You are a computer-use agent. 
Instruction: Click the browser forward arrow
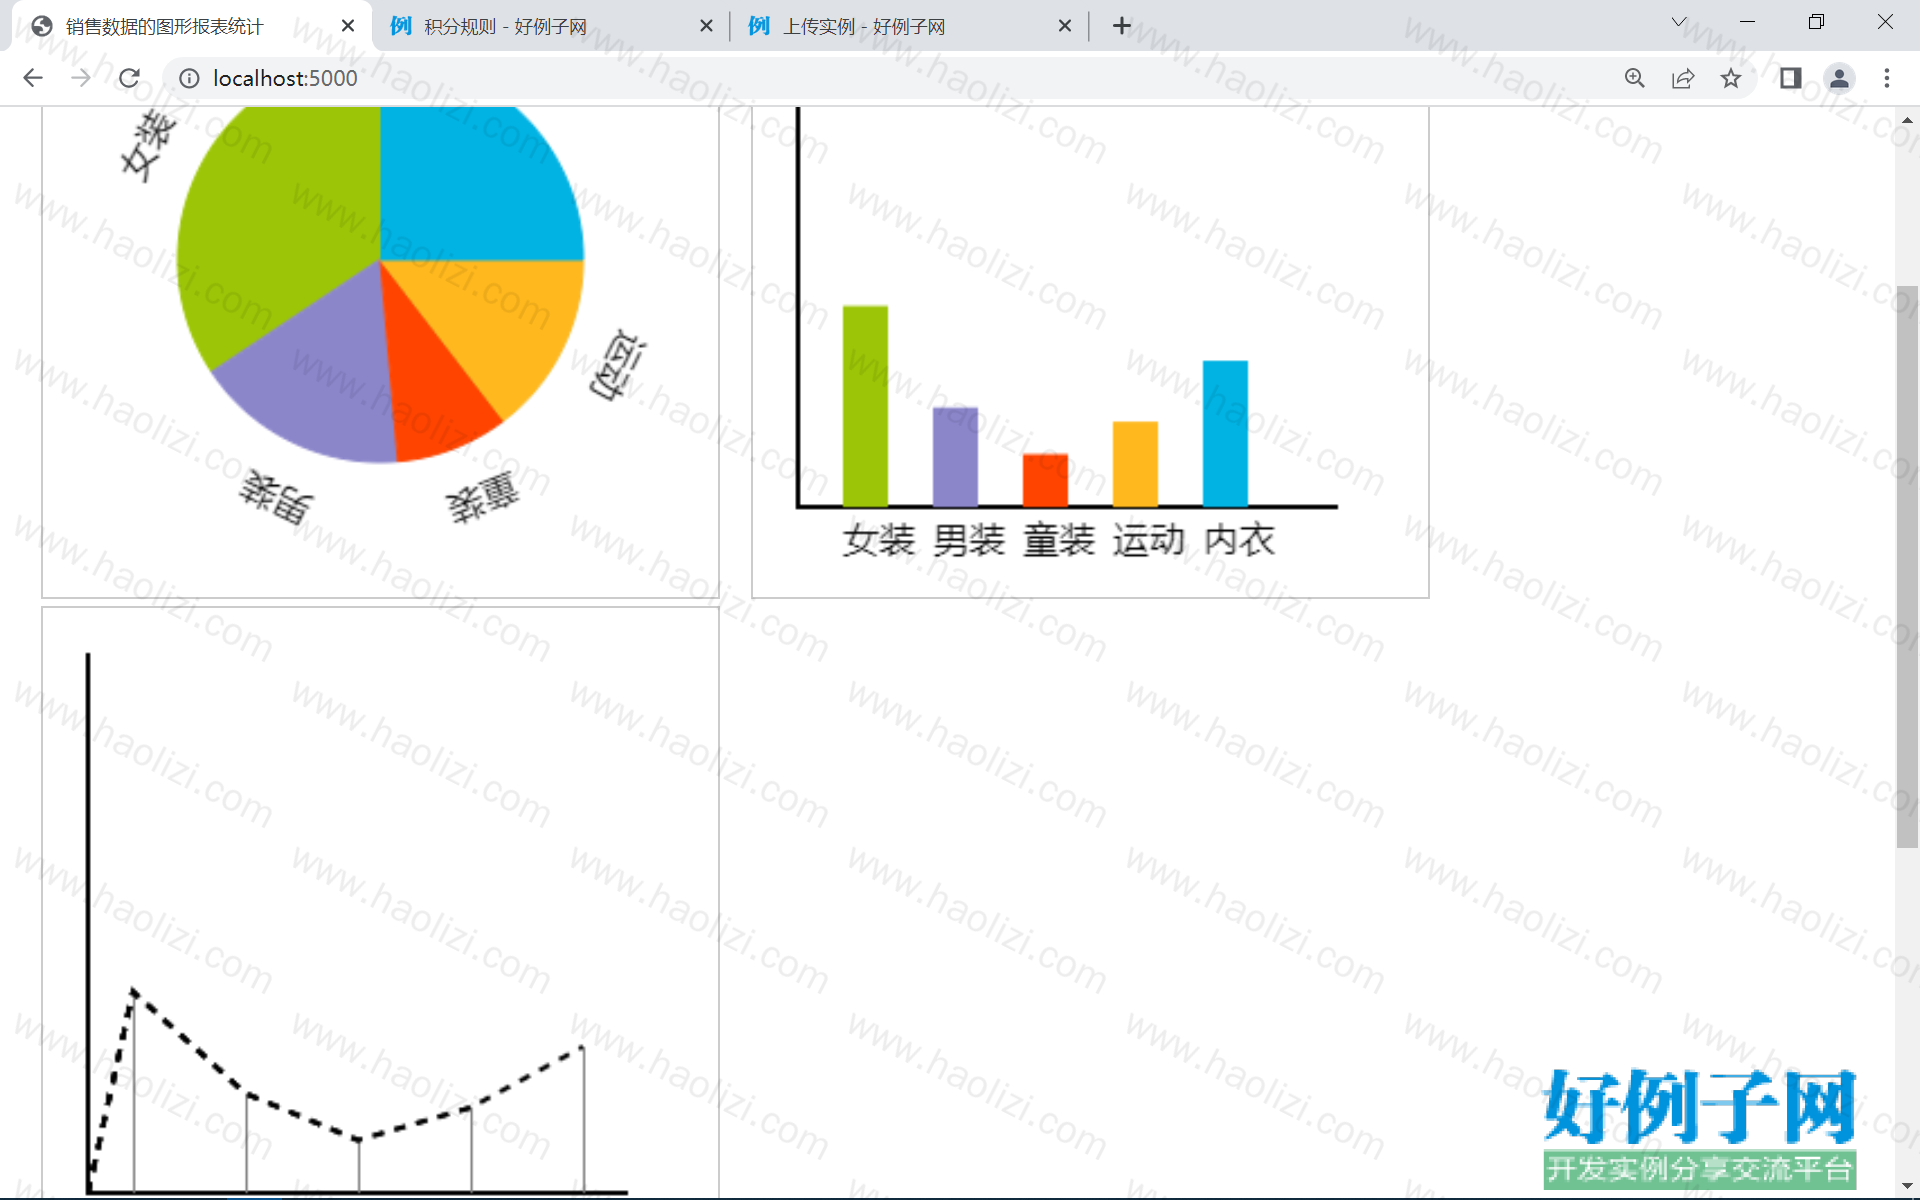[81, 78]
